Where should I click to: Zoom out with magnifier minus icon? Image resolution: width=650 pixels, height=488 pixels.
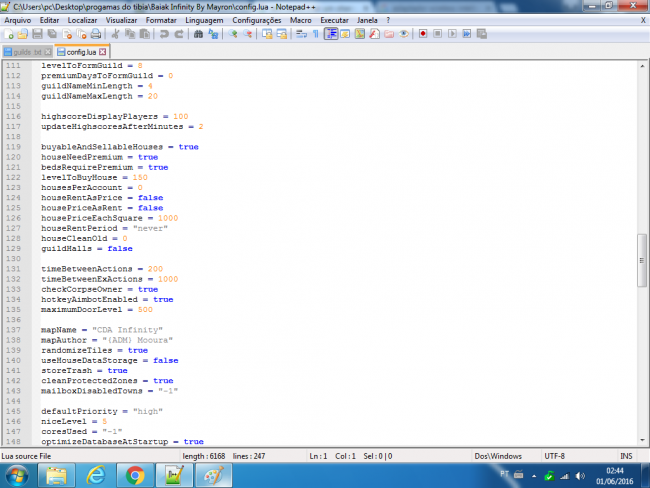click(x=247, y=34)
